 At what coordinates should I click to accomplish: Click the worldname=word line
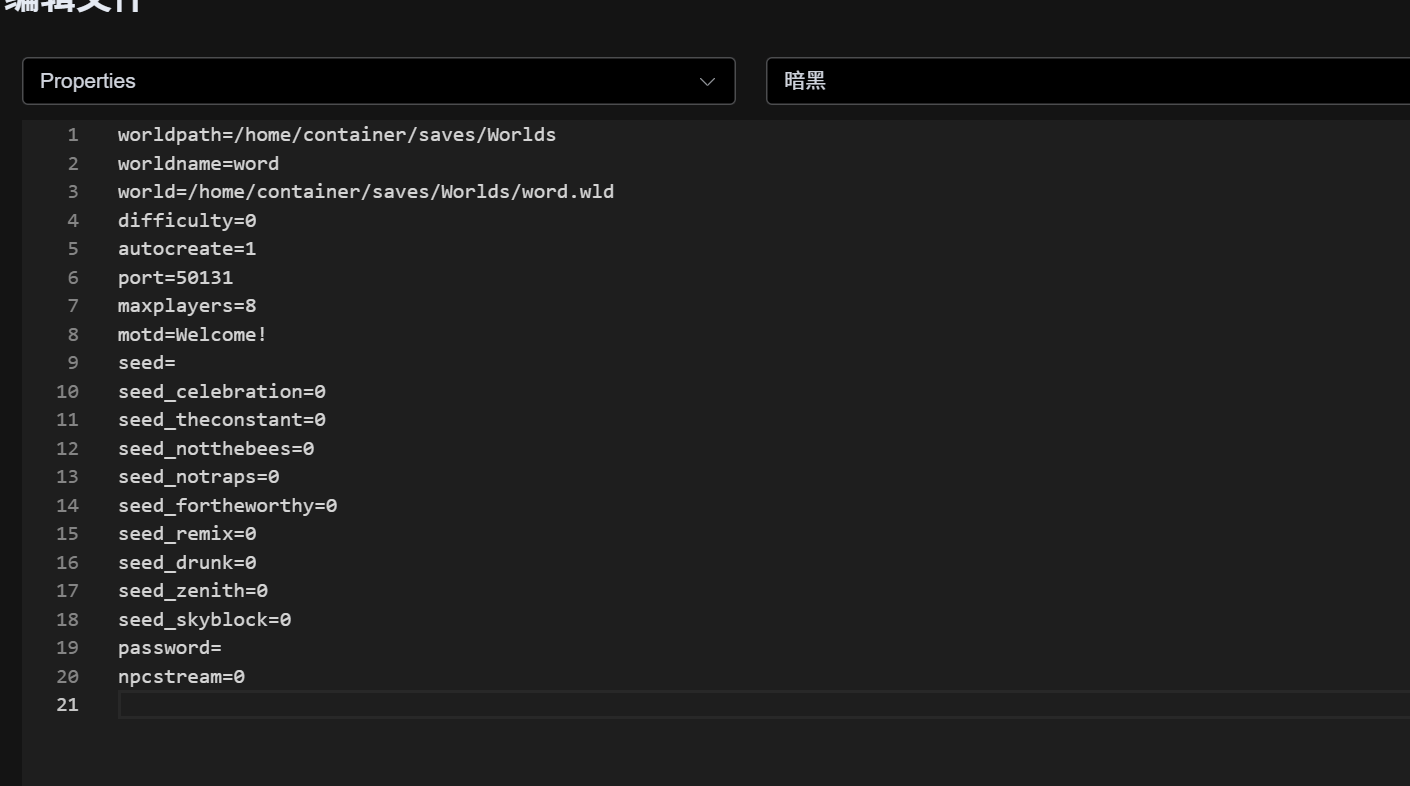(198, 163)
